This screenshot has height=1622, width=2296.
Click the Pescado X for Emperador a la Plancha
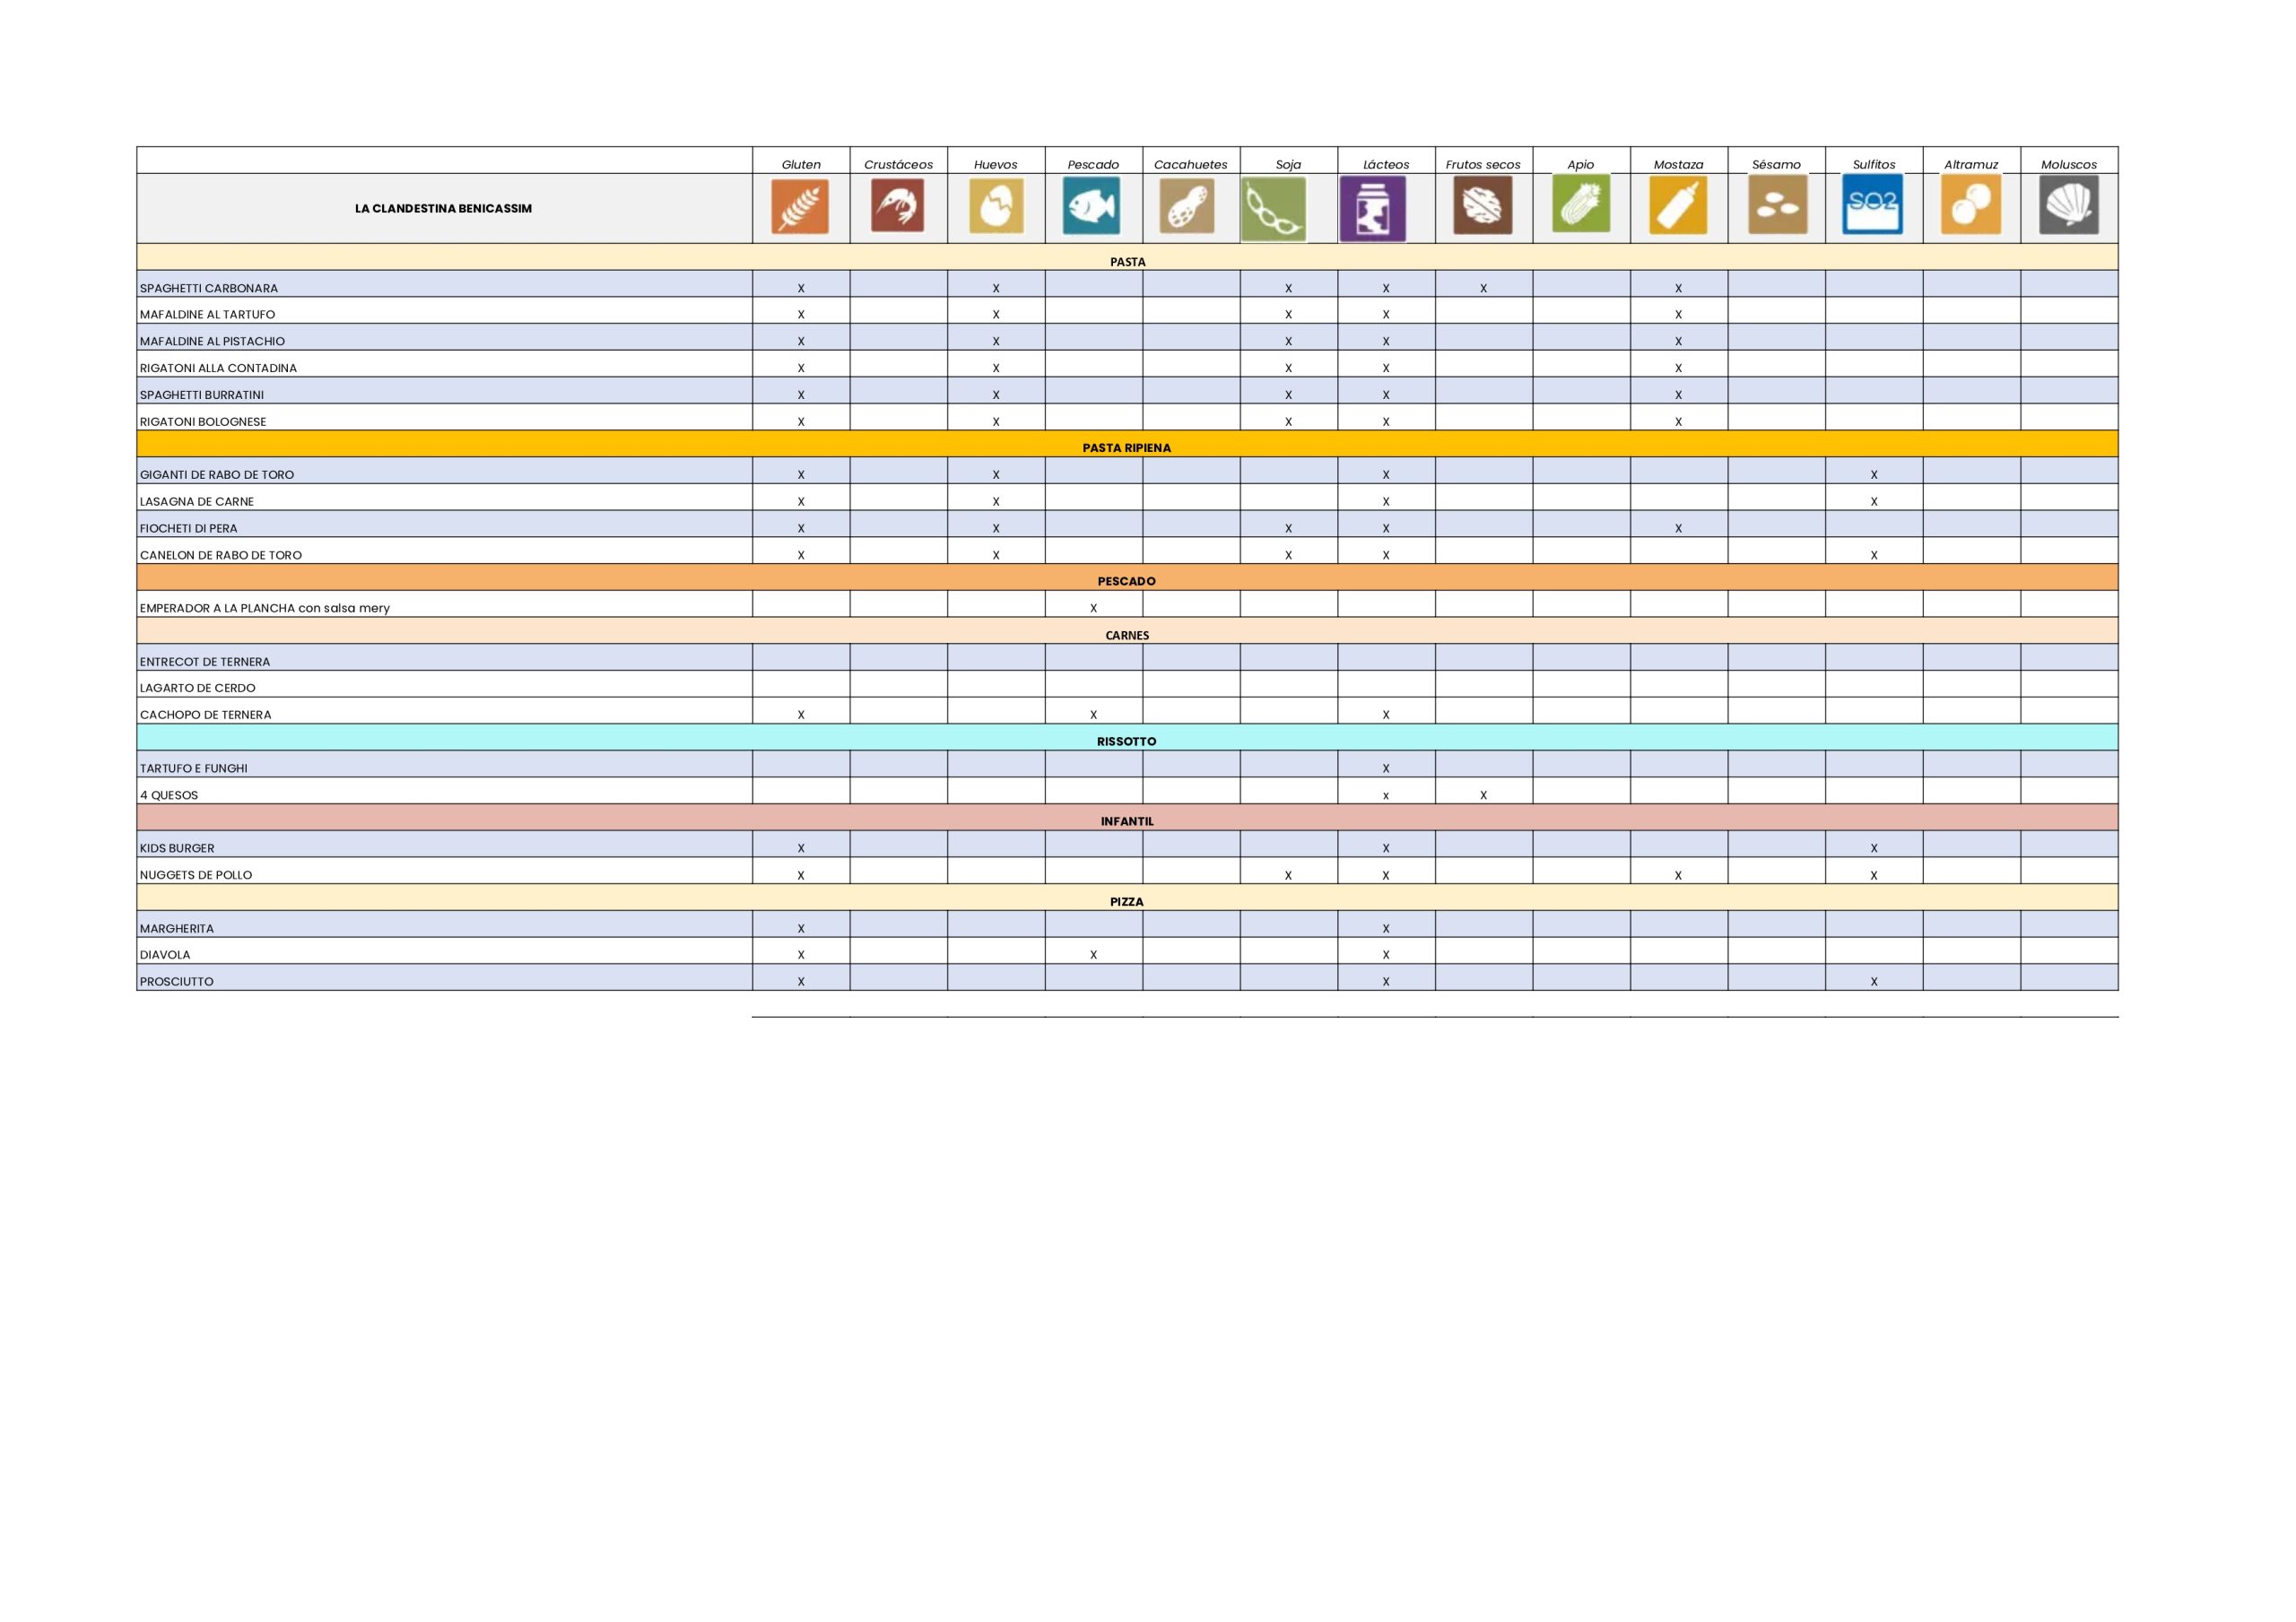pyautogui.click(x=1093, y=608)
